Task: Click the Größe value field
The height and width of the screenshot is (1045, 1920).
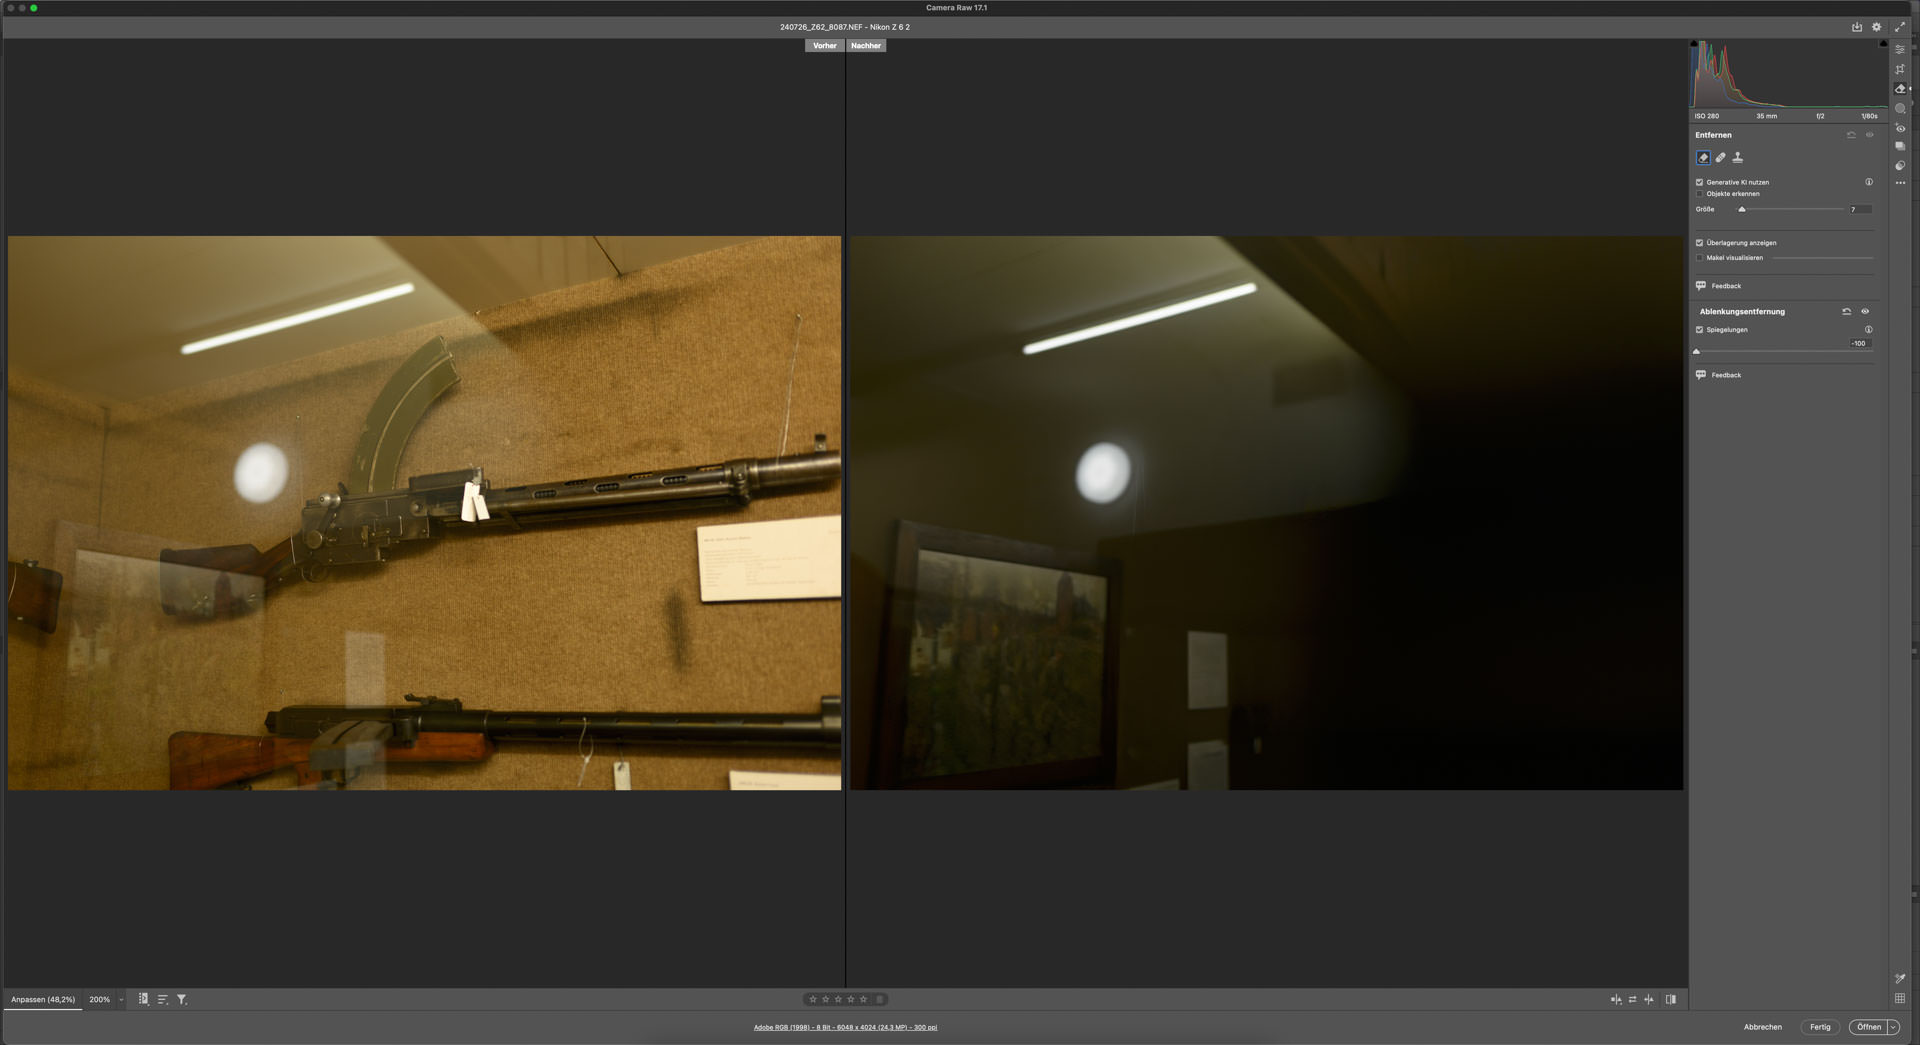Action: click(x=1860, y=209)
